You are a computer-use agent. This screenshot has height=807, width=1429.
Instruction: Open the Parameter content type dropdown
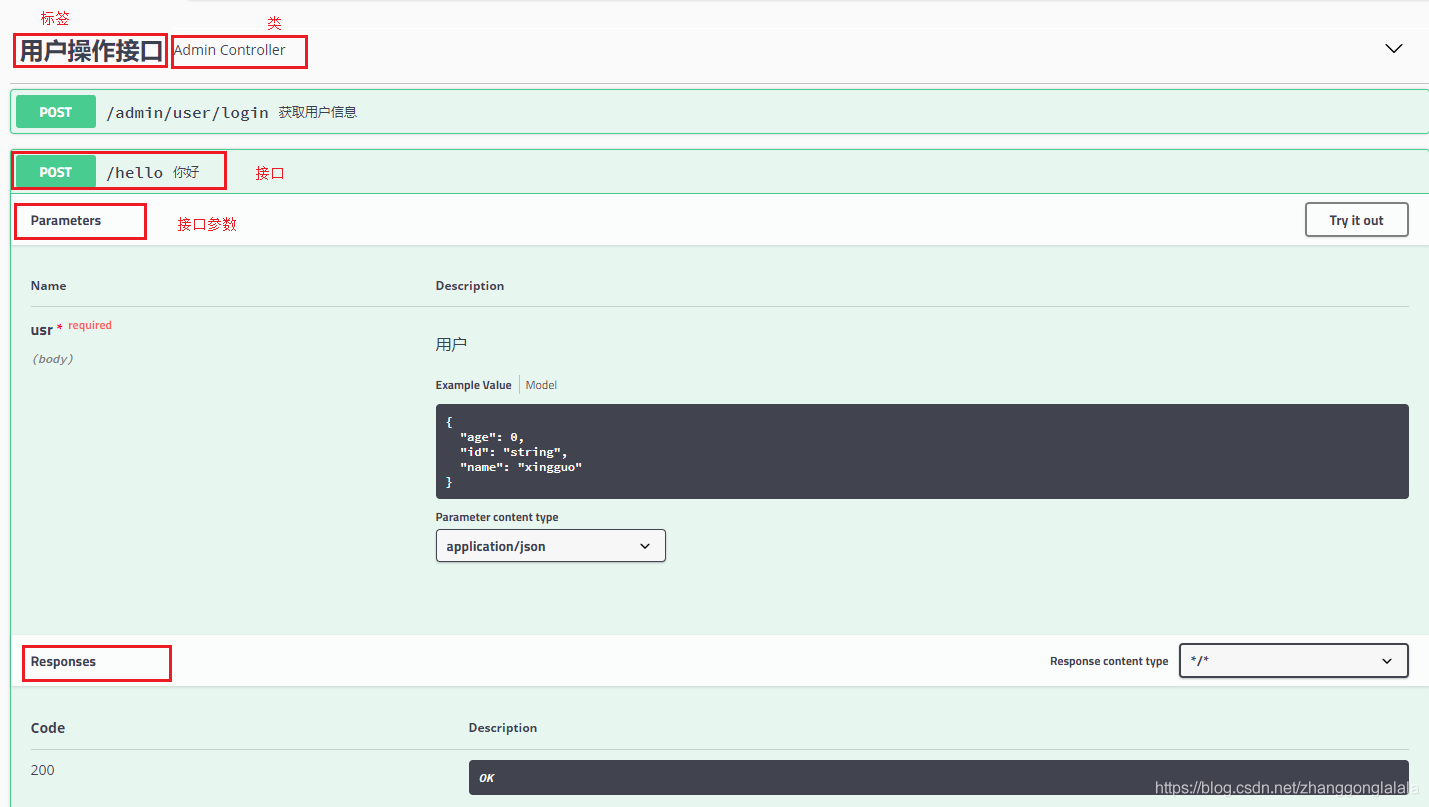(x=550, y=546)
